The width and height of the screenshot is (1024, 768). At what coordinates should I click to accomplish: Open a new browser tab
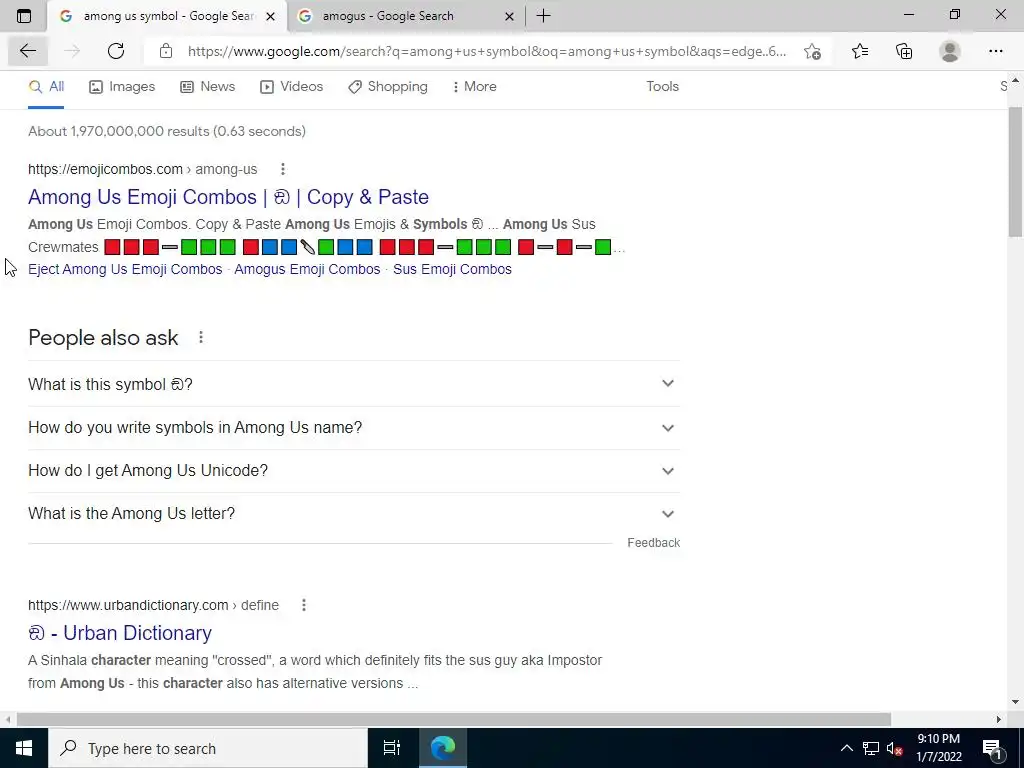(x=543, y=16)
